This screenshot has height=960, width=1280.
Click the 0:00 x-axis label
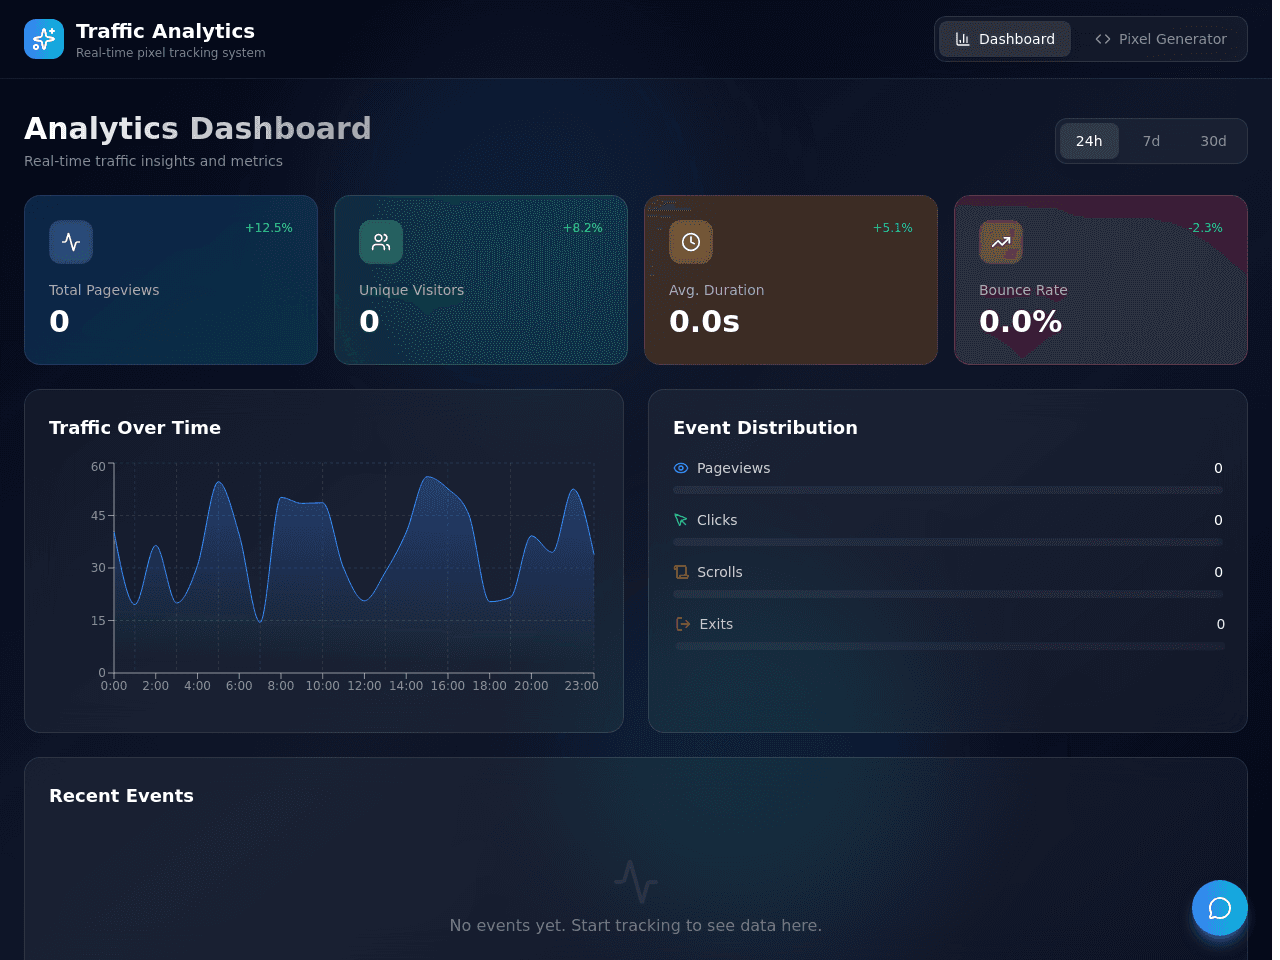(114, 686)
